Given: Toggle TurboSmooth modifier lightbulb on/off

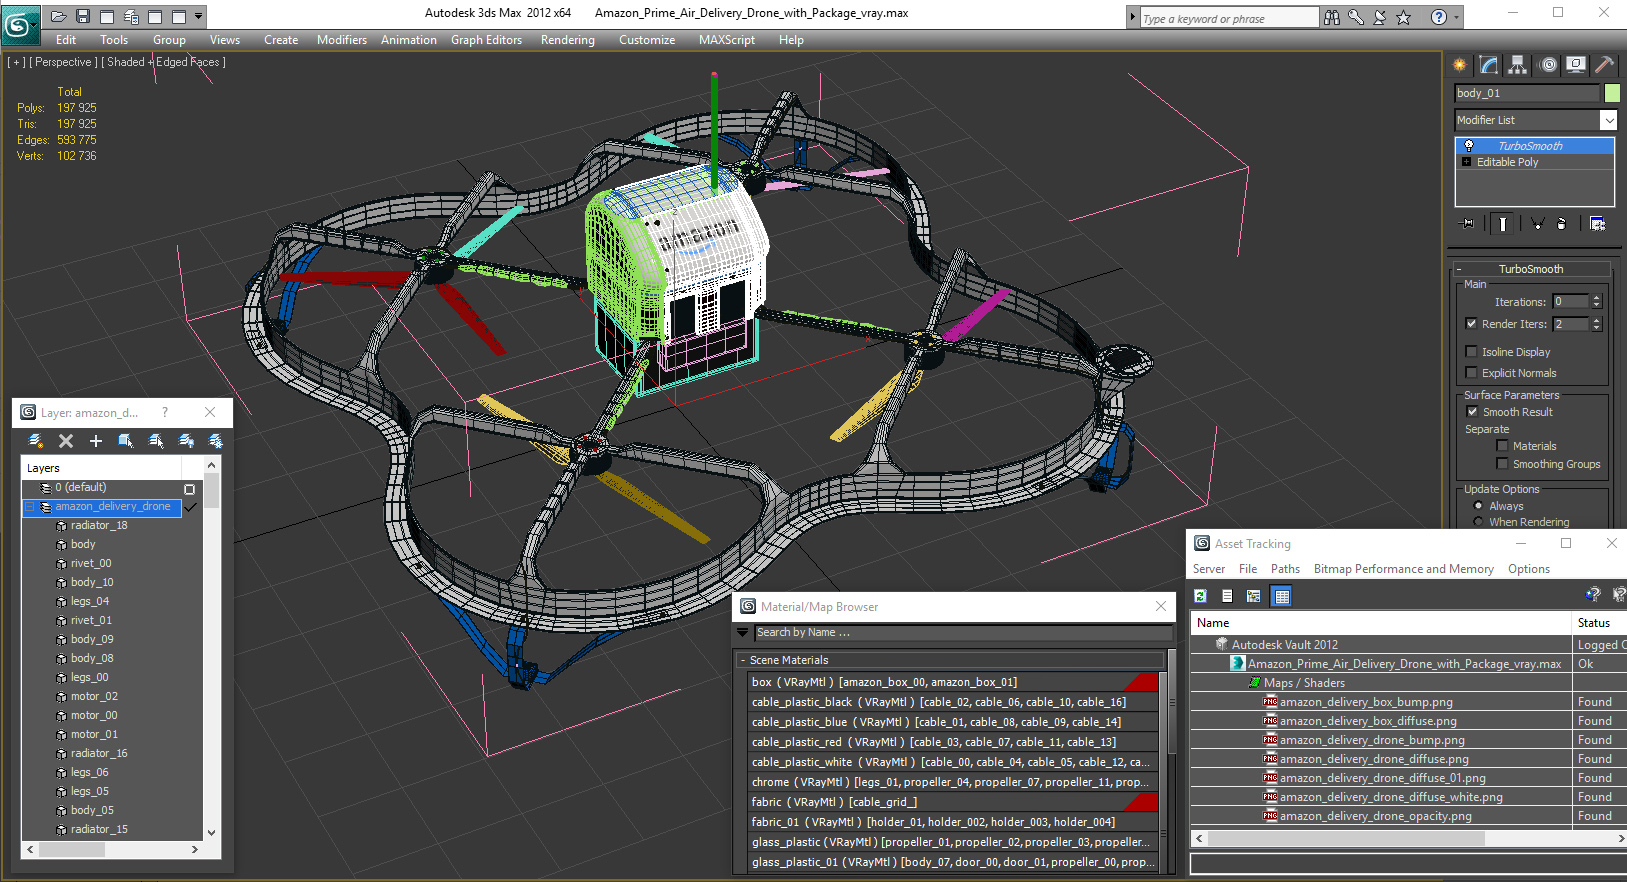Looking at the screenshot, I should [x=1469, y=146].
